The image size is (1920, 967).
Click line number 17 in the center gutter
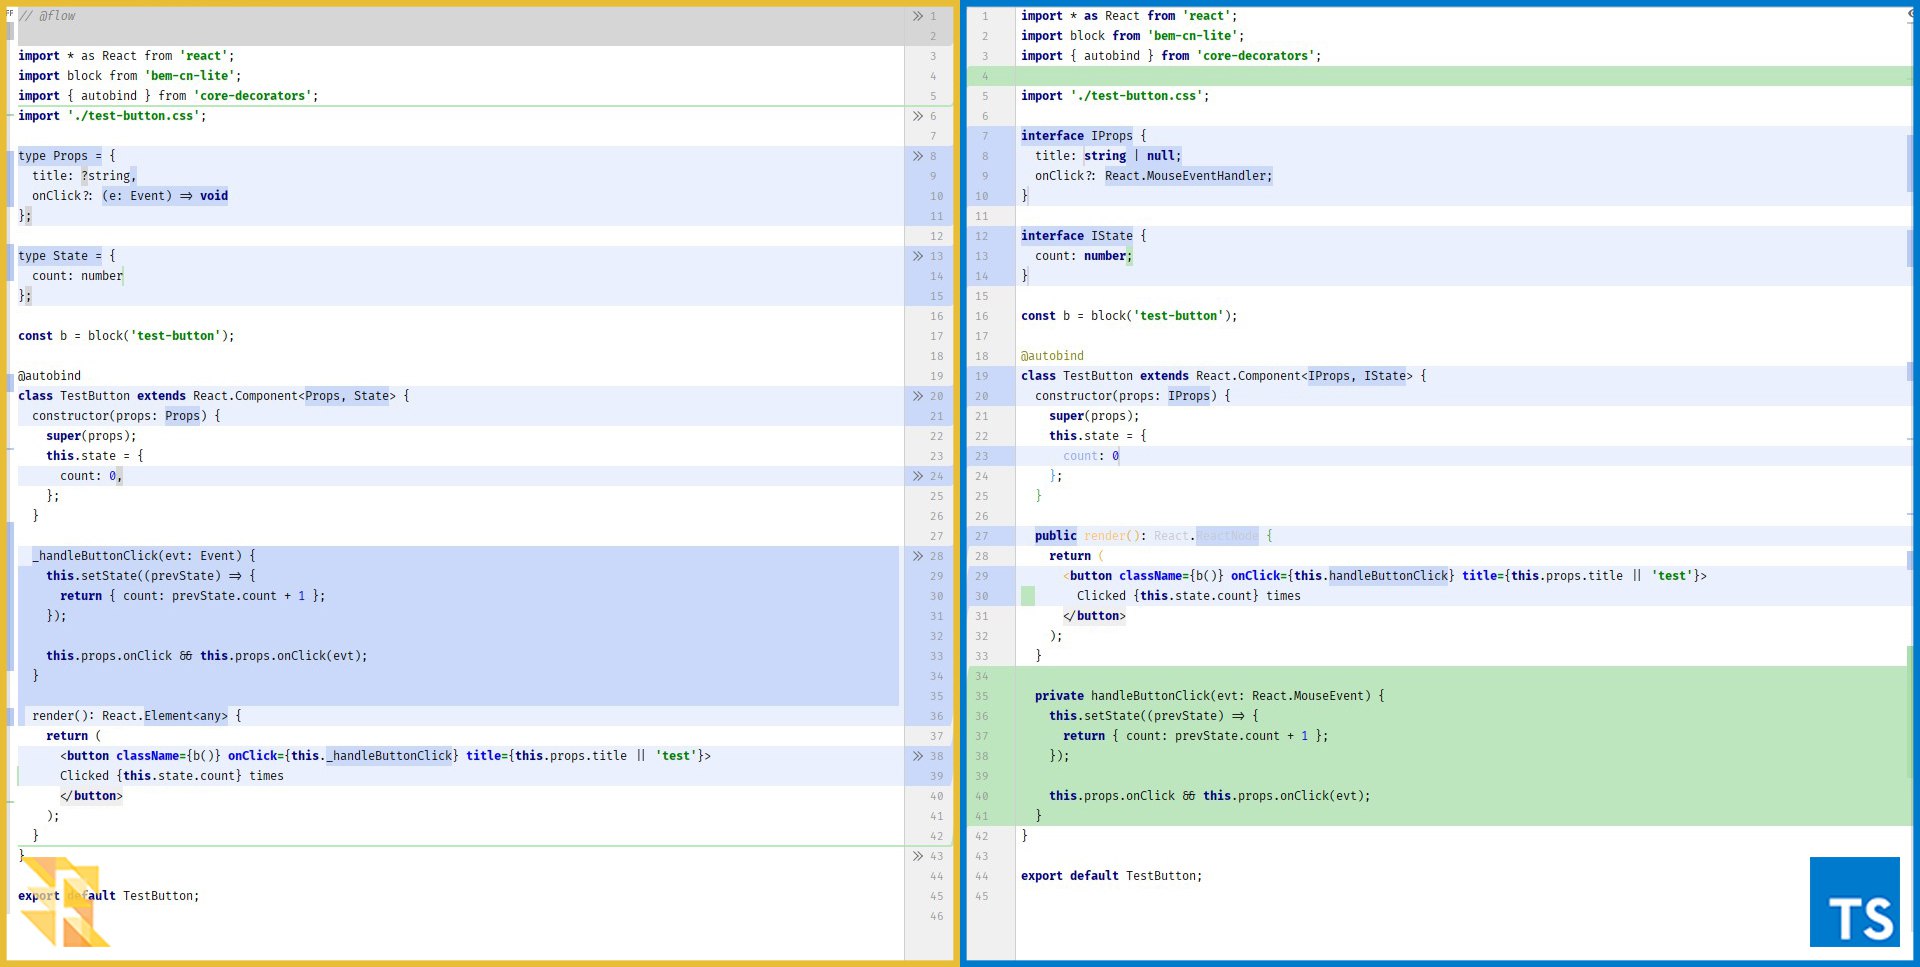point(937,336)
